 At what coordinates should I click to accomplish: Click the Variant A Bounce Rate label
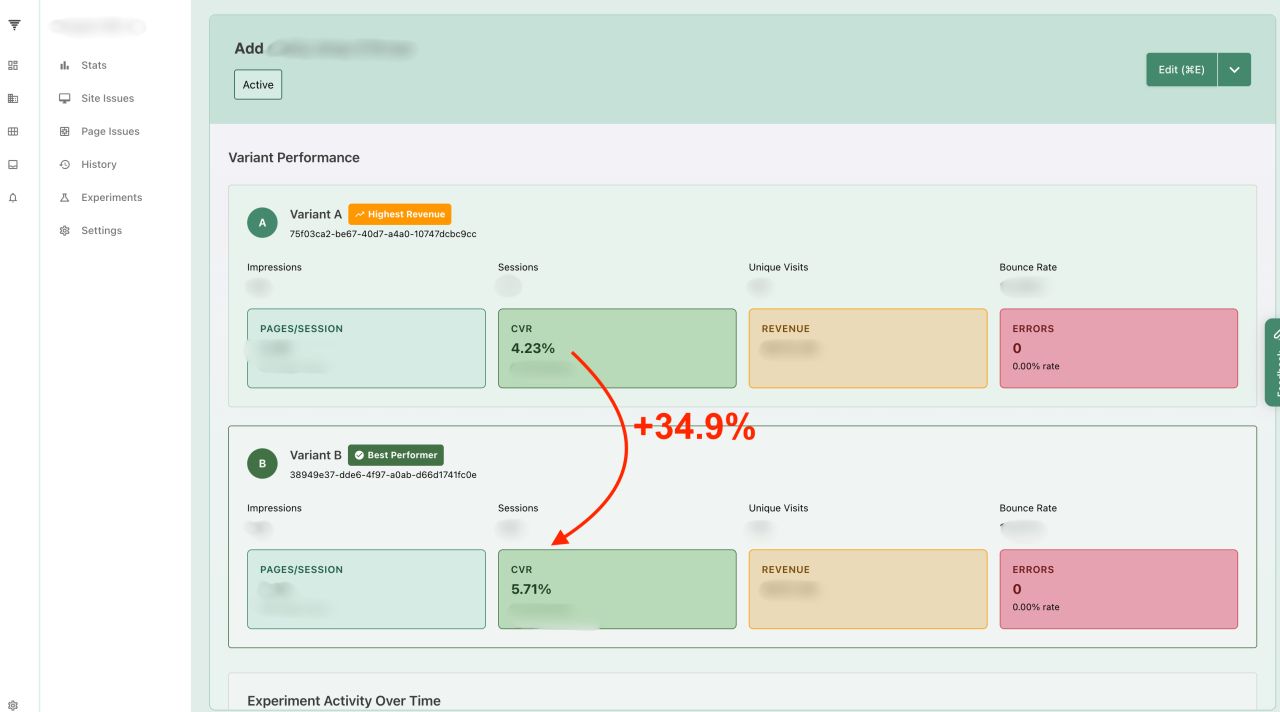coord(1028,267)
